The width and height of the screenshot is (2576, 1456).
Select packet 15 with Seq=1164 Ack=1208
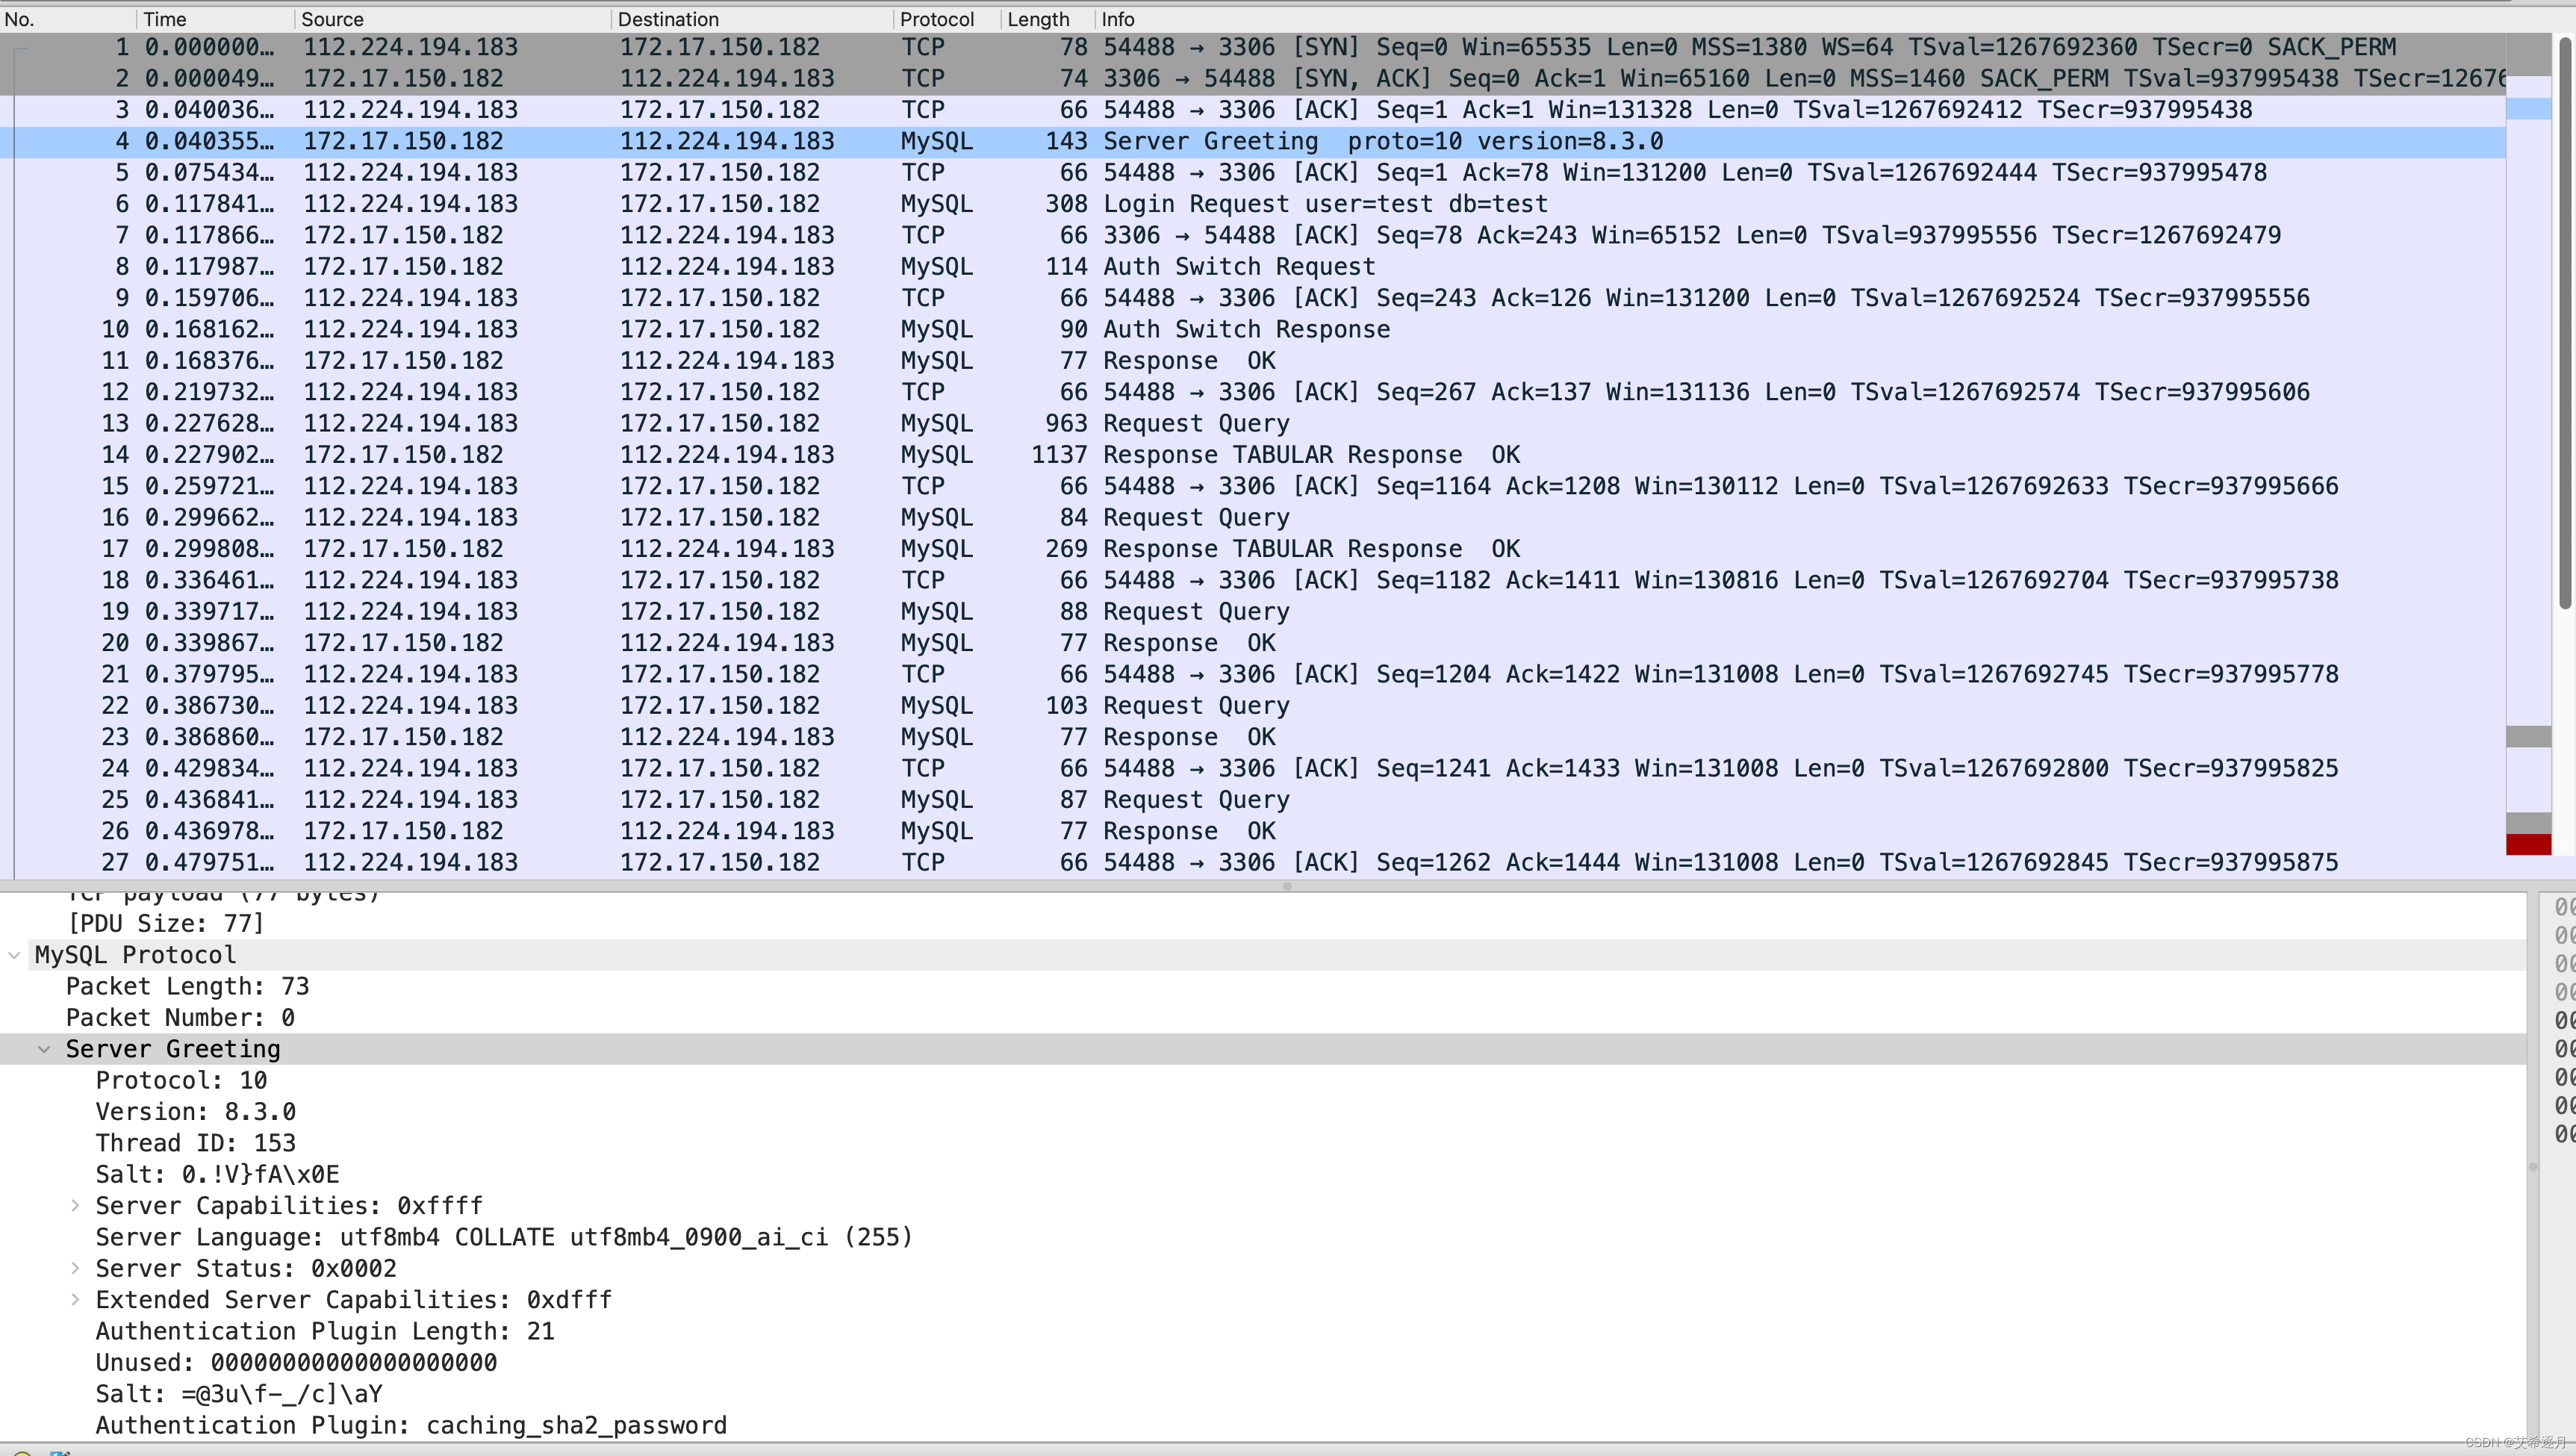coord(1253,486)
